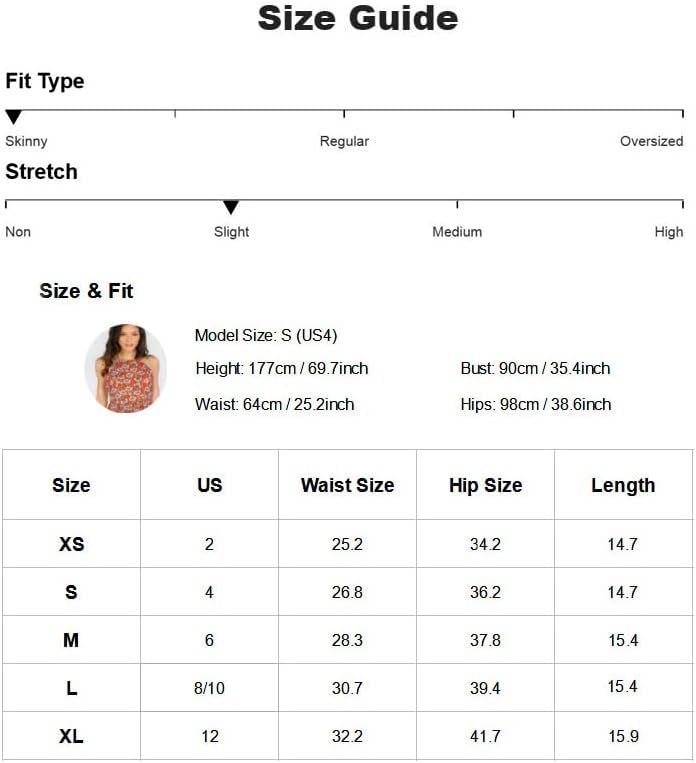Viewport: 696px width, 763px height.
Task: Click the 41.7 hip size cell
Action: pyautogui.click(x=485, y=736)
